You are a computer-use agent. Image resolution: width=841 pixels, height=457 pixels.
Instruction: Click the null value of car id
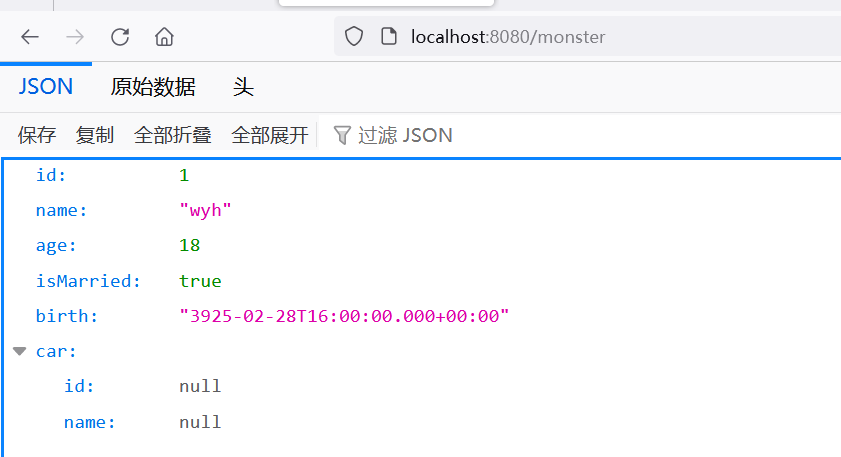(x=200, y=386)
